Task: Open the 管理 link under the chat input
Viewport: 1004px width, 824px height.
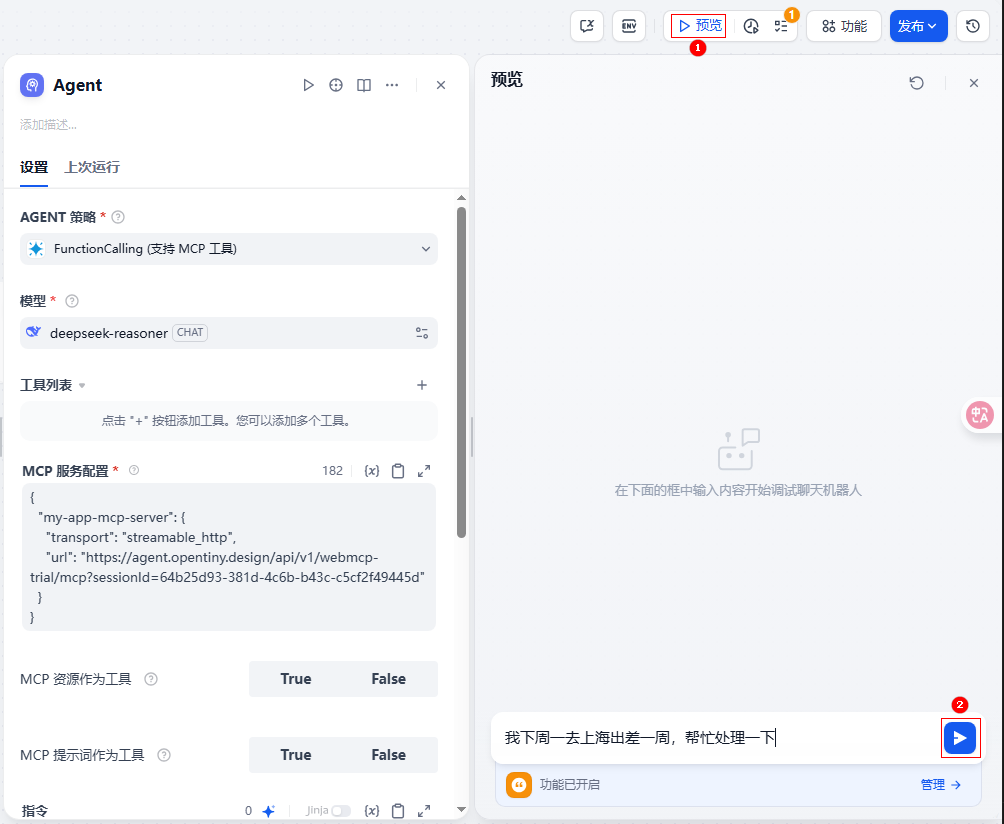Action: click(x=940, y=785)
